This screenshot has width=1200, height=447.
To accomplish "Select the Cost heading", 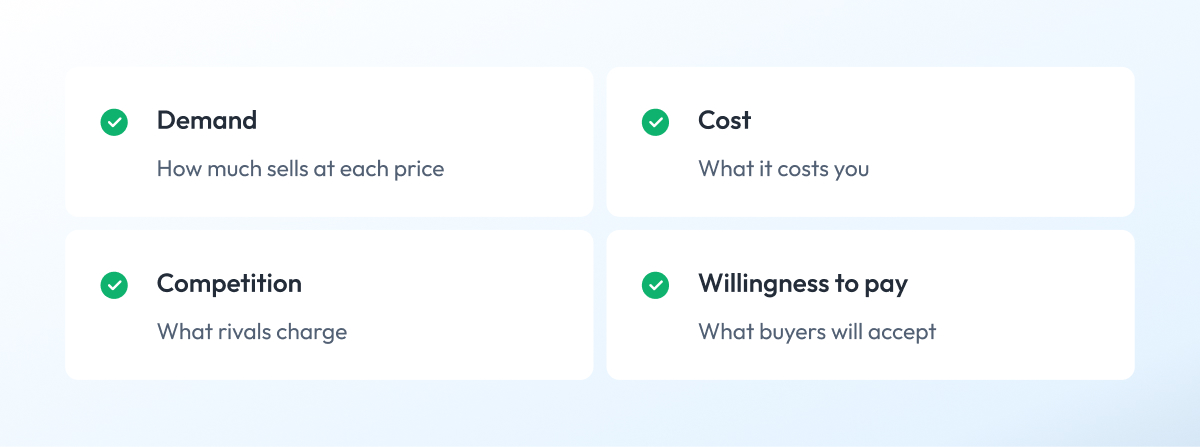I will pyautogui.click(x=725, y=120).
